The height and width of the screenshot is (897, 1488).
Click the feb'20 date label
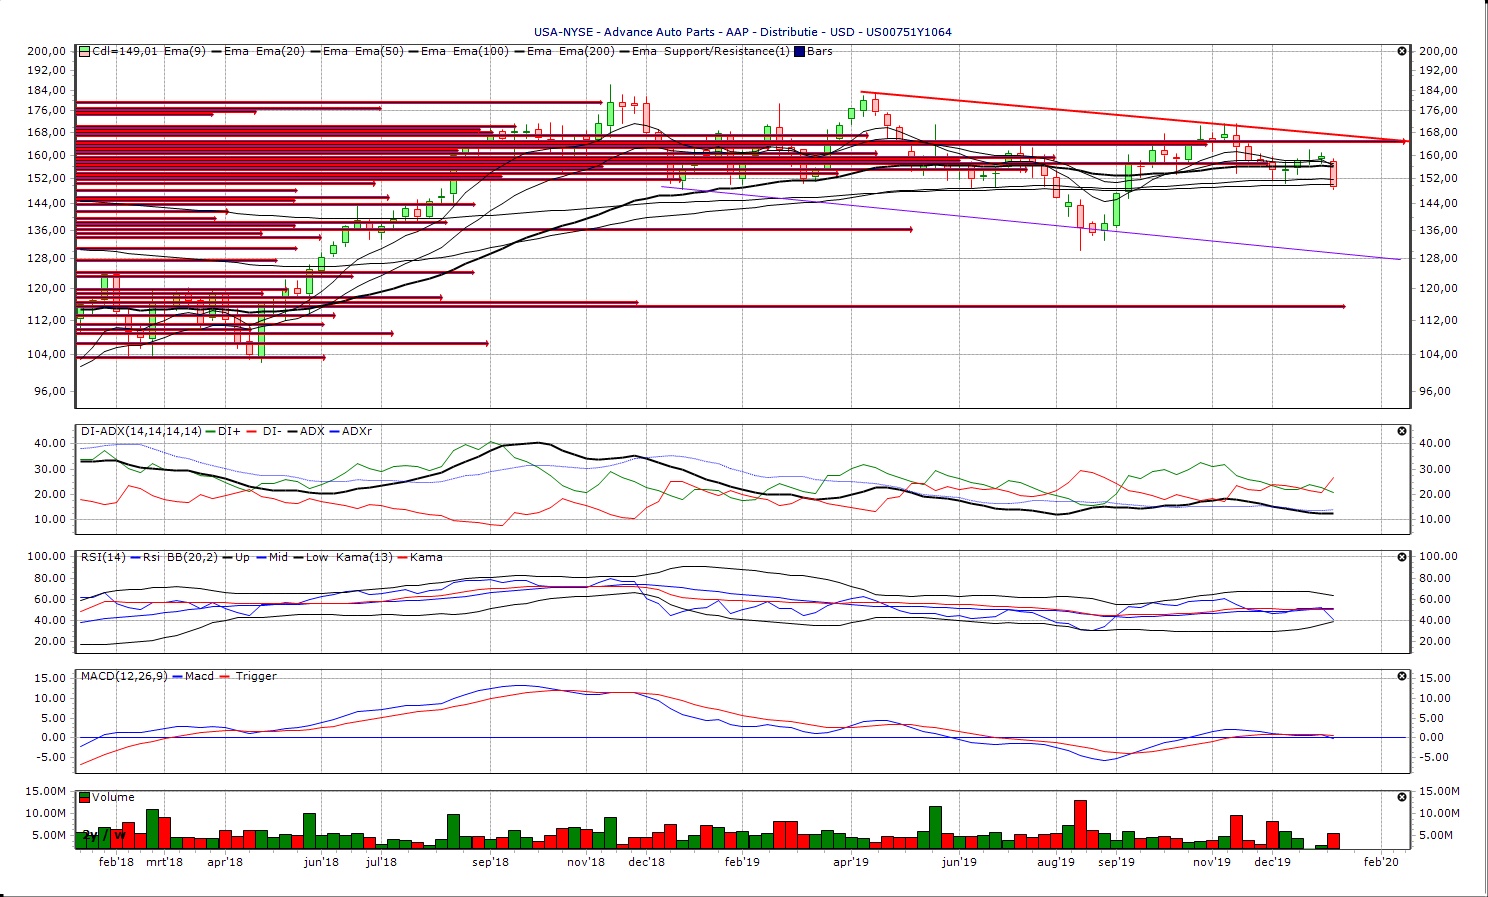tap(1381, 862)
